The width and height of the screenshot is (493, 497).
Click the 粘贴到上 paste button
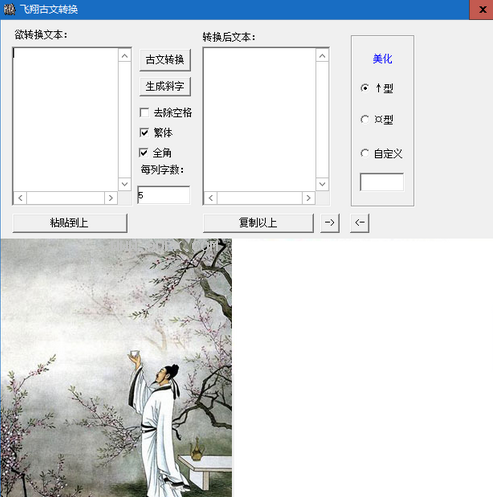point(70,223)
